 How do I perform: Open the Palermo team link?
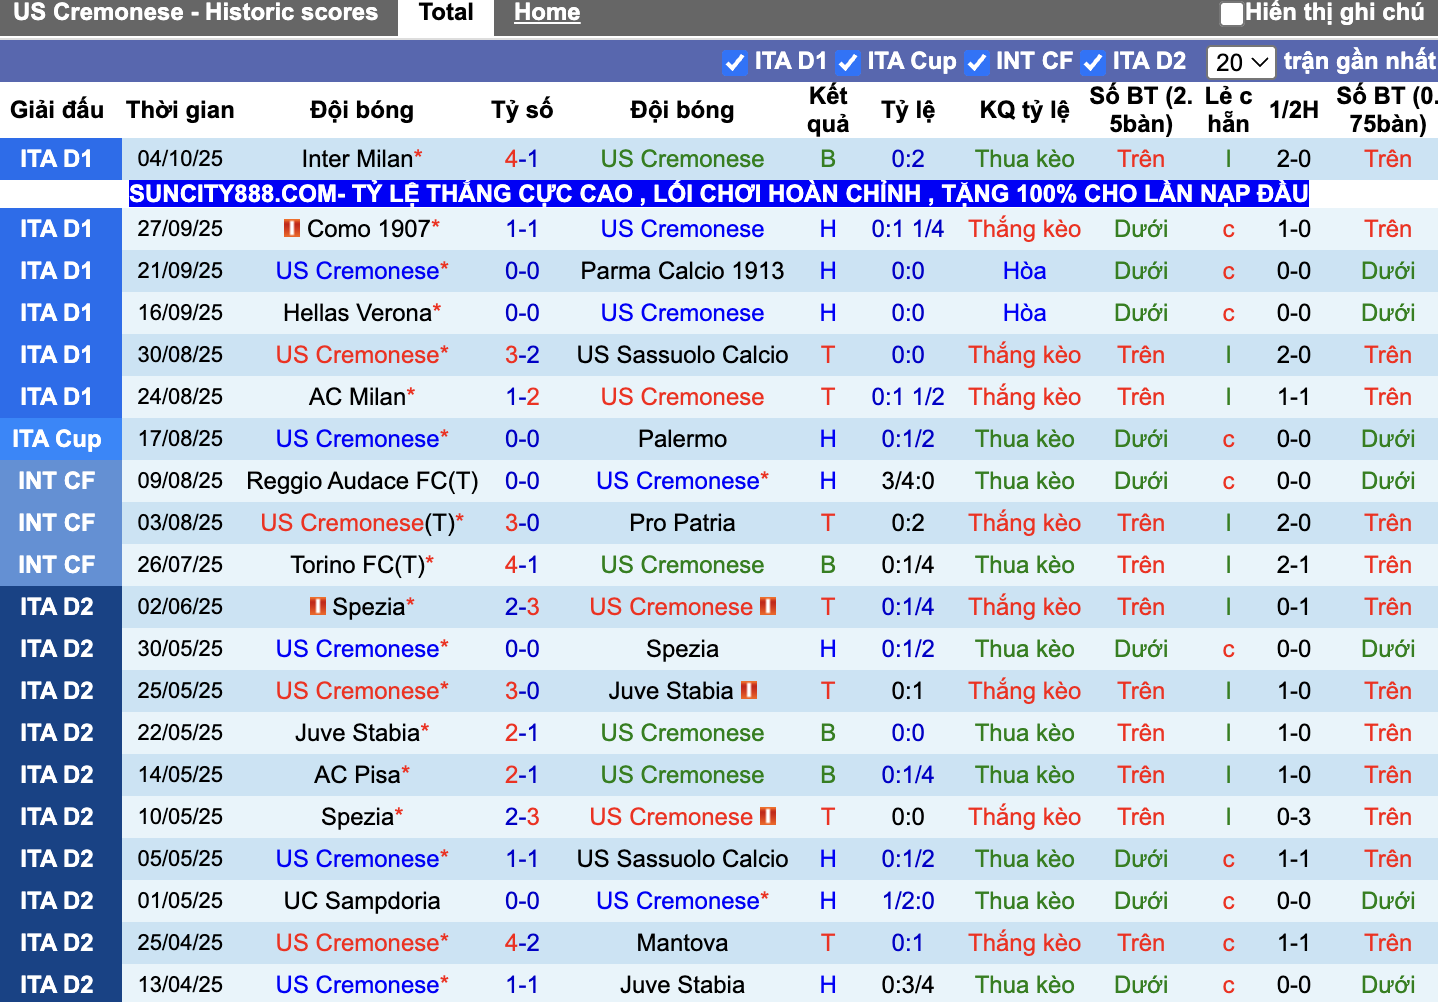tap(682, 439)
